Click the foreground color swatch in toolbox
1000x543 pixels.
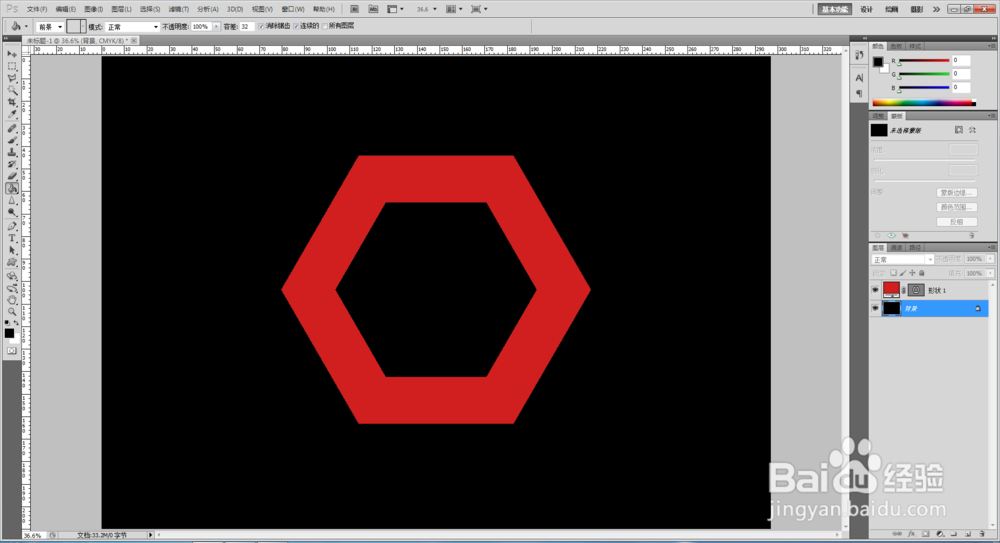[x=9, y=333]
